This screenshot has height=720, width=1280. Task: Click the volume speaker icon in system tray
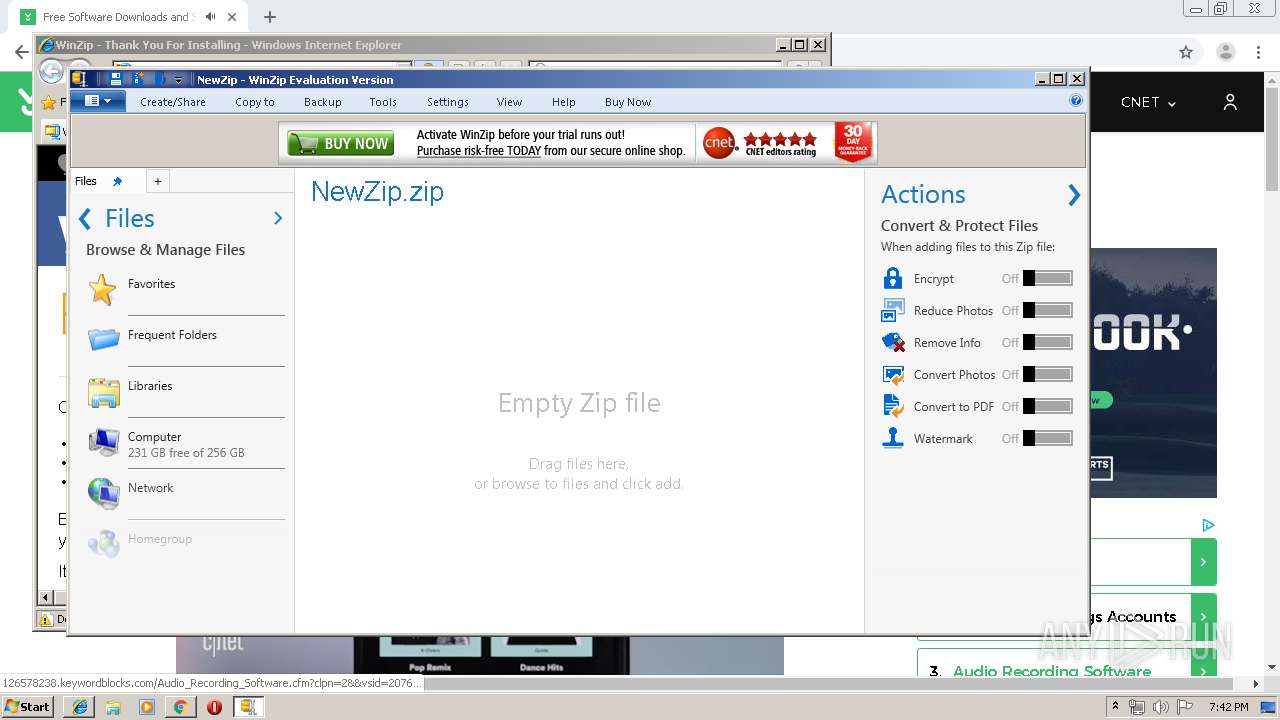(x=1160, y=707)
